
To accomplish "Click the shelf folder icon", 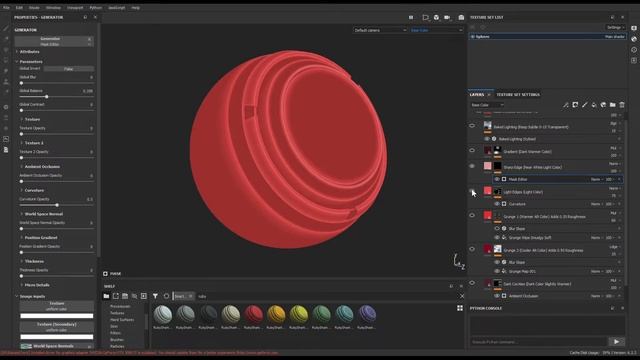I will pos(106,296).
